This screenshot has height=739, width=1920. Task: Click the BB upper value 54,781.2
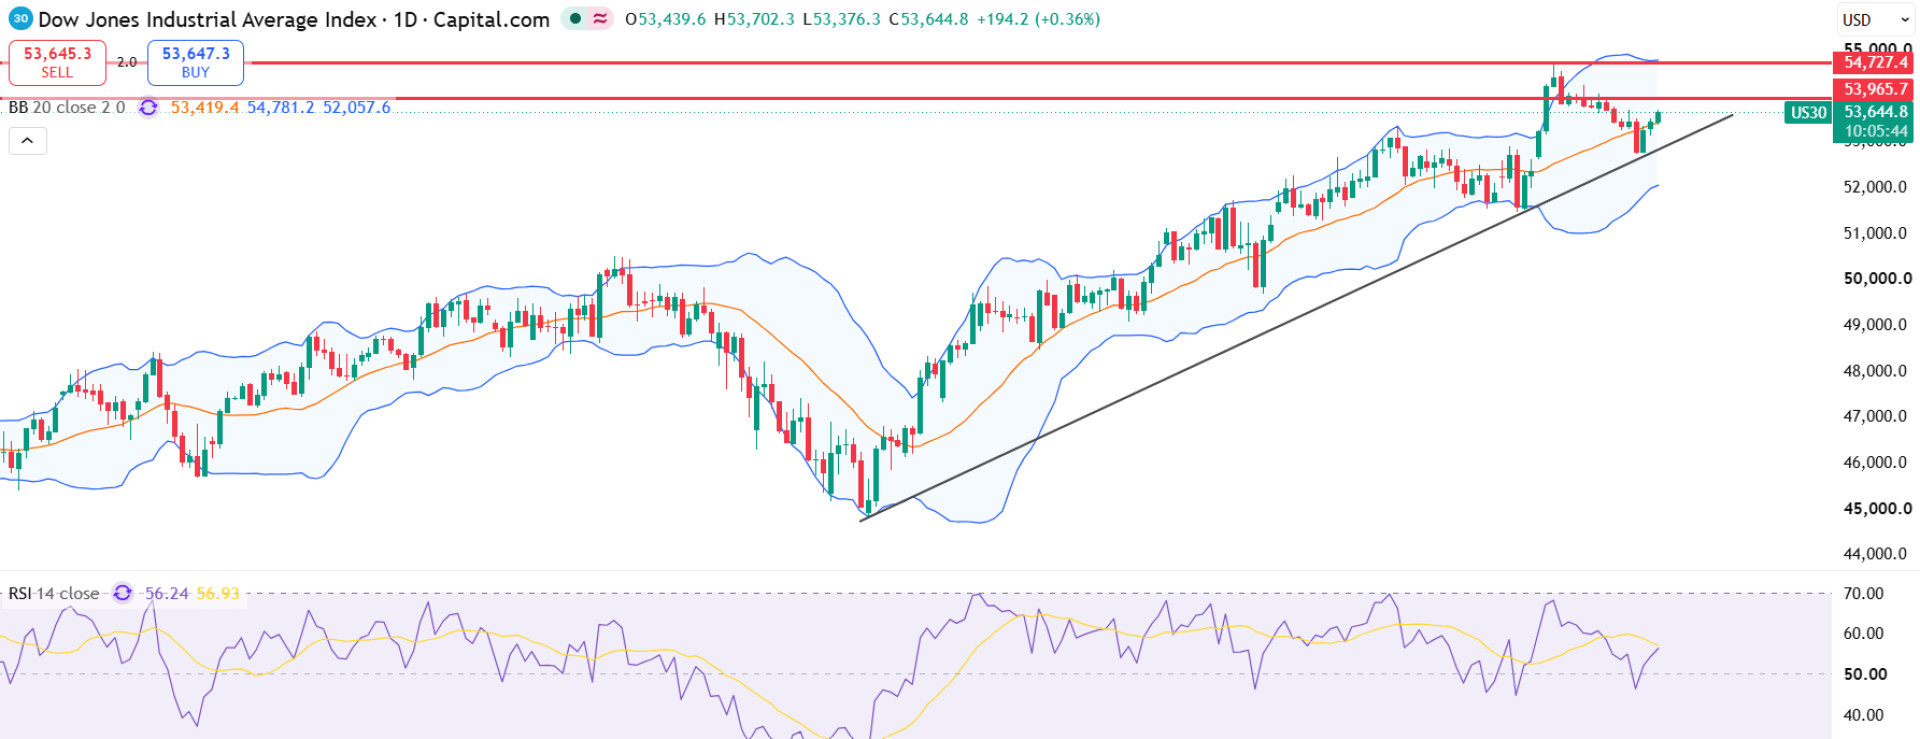tap(281, 107)
